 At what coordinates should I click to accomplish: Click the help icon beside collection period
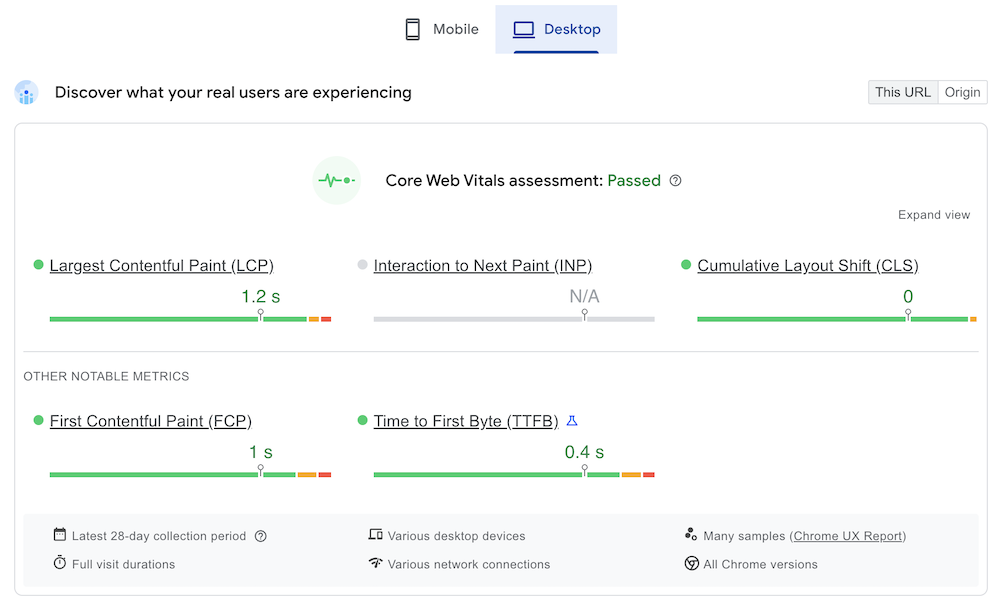point(261,536)
